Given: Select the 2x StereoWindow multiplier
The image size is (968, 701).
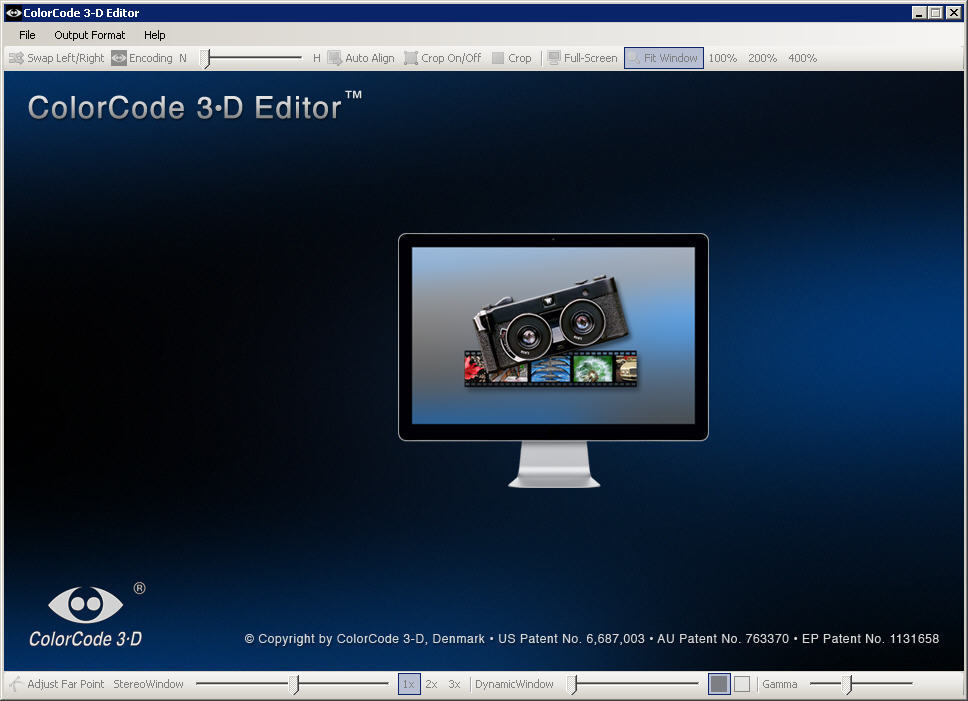Looking at the screenshot, I should point(431,684).
